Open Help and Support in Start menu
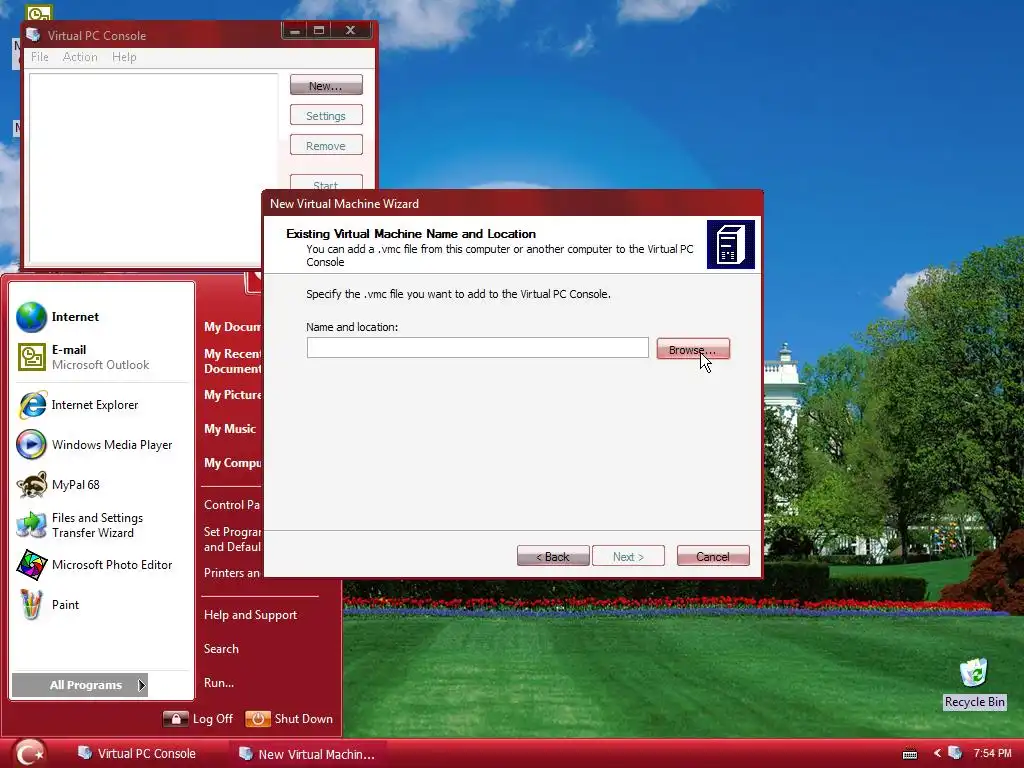 [x=250, y=615]
